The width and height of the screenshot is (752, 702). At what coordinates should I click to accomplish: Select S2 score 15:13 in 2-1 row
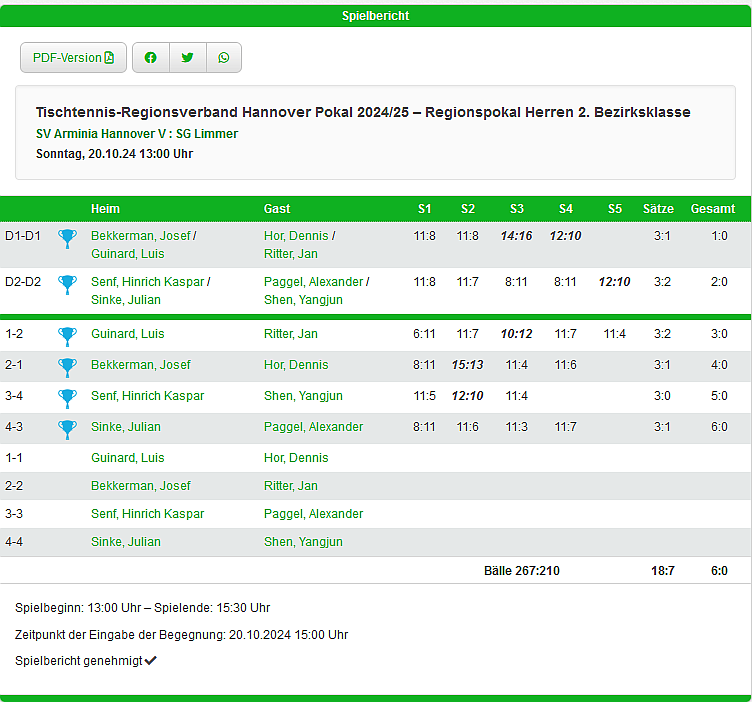pyautogui.click(x=468, y=365)
